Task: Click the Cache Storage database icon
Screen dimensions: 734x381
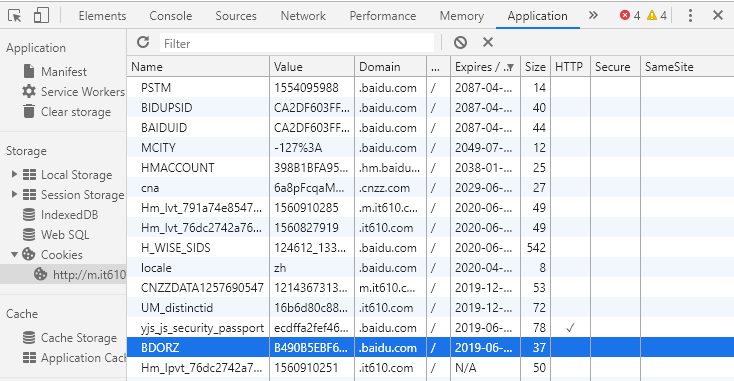Action: 29,337
